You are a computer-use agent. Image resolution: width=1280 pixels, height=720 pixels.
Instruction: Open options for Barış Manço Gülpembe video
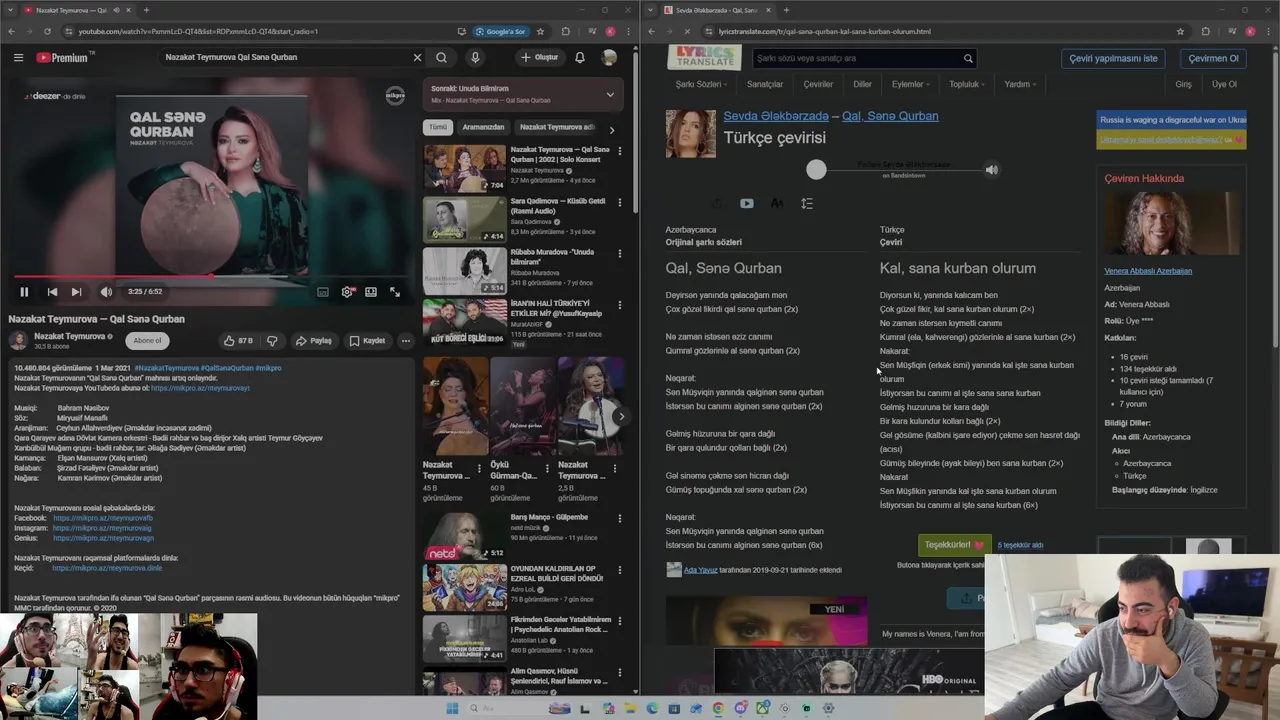click(x=619, y=519)
